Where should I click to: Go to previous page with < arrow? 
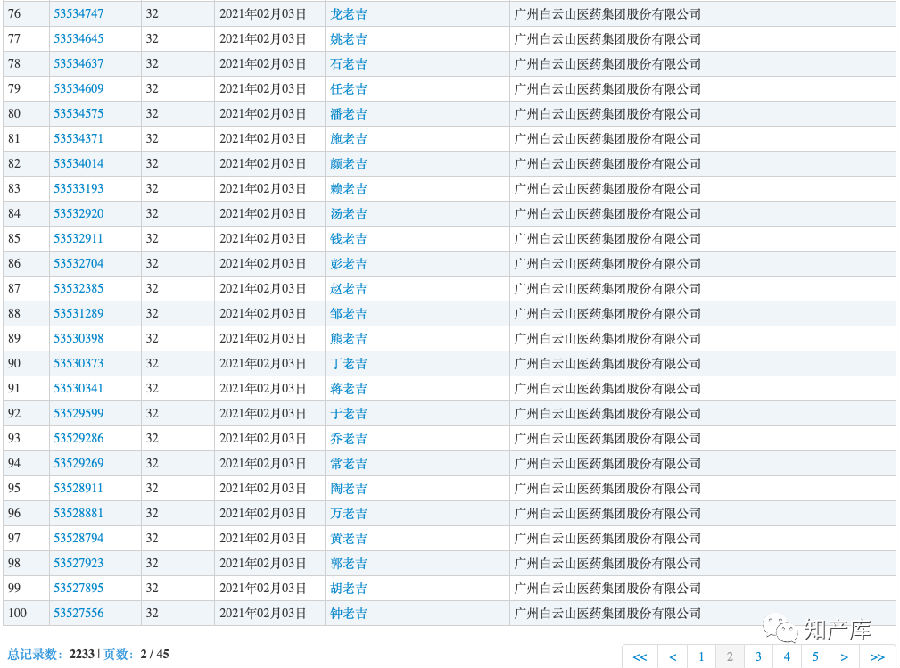pyautogui.click(x=673, y=657)
